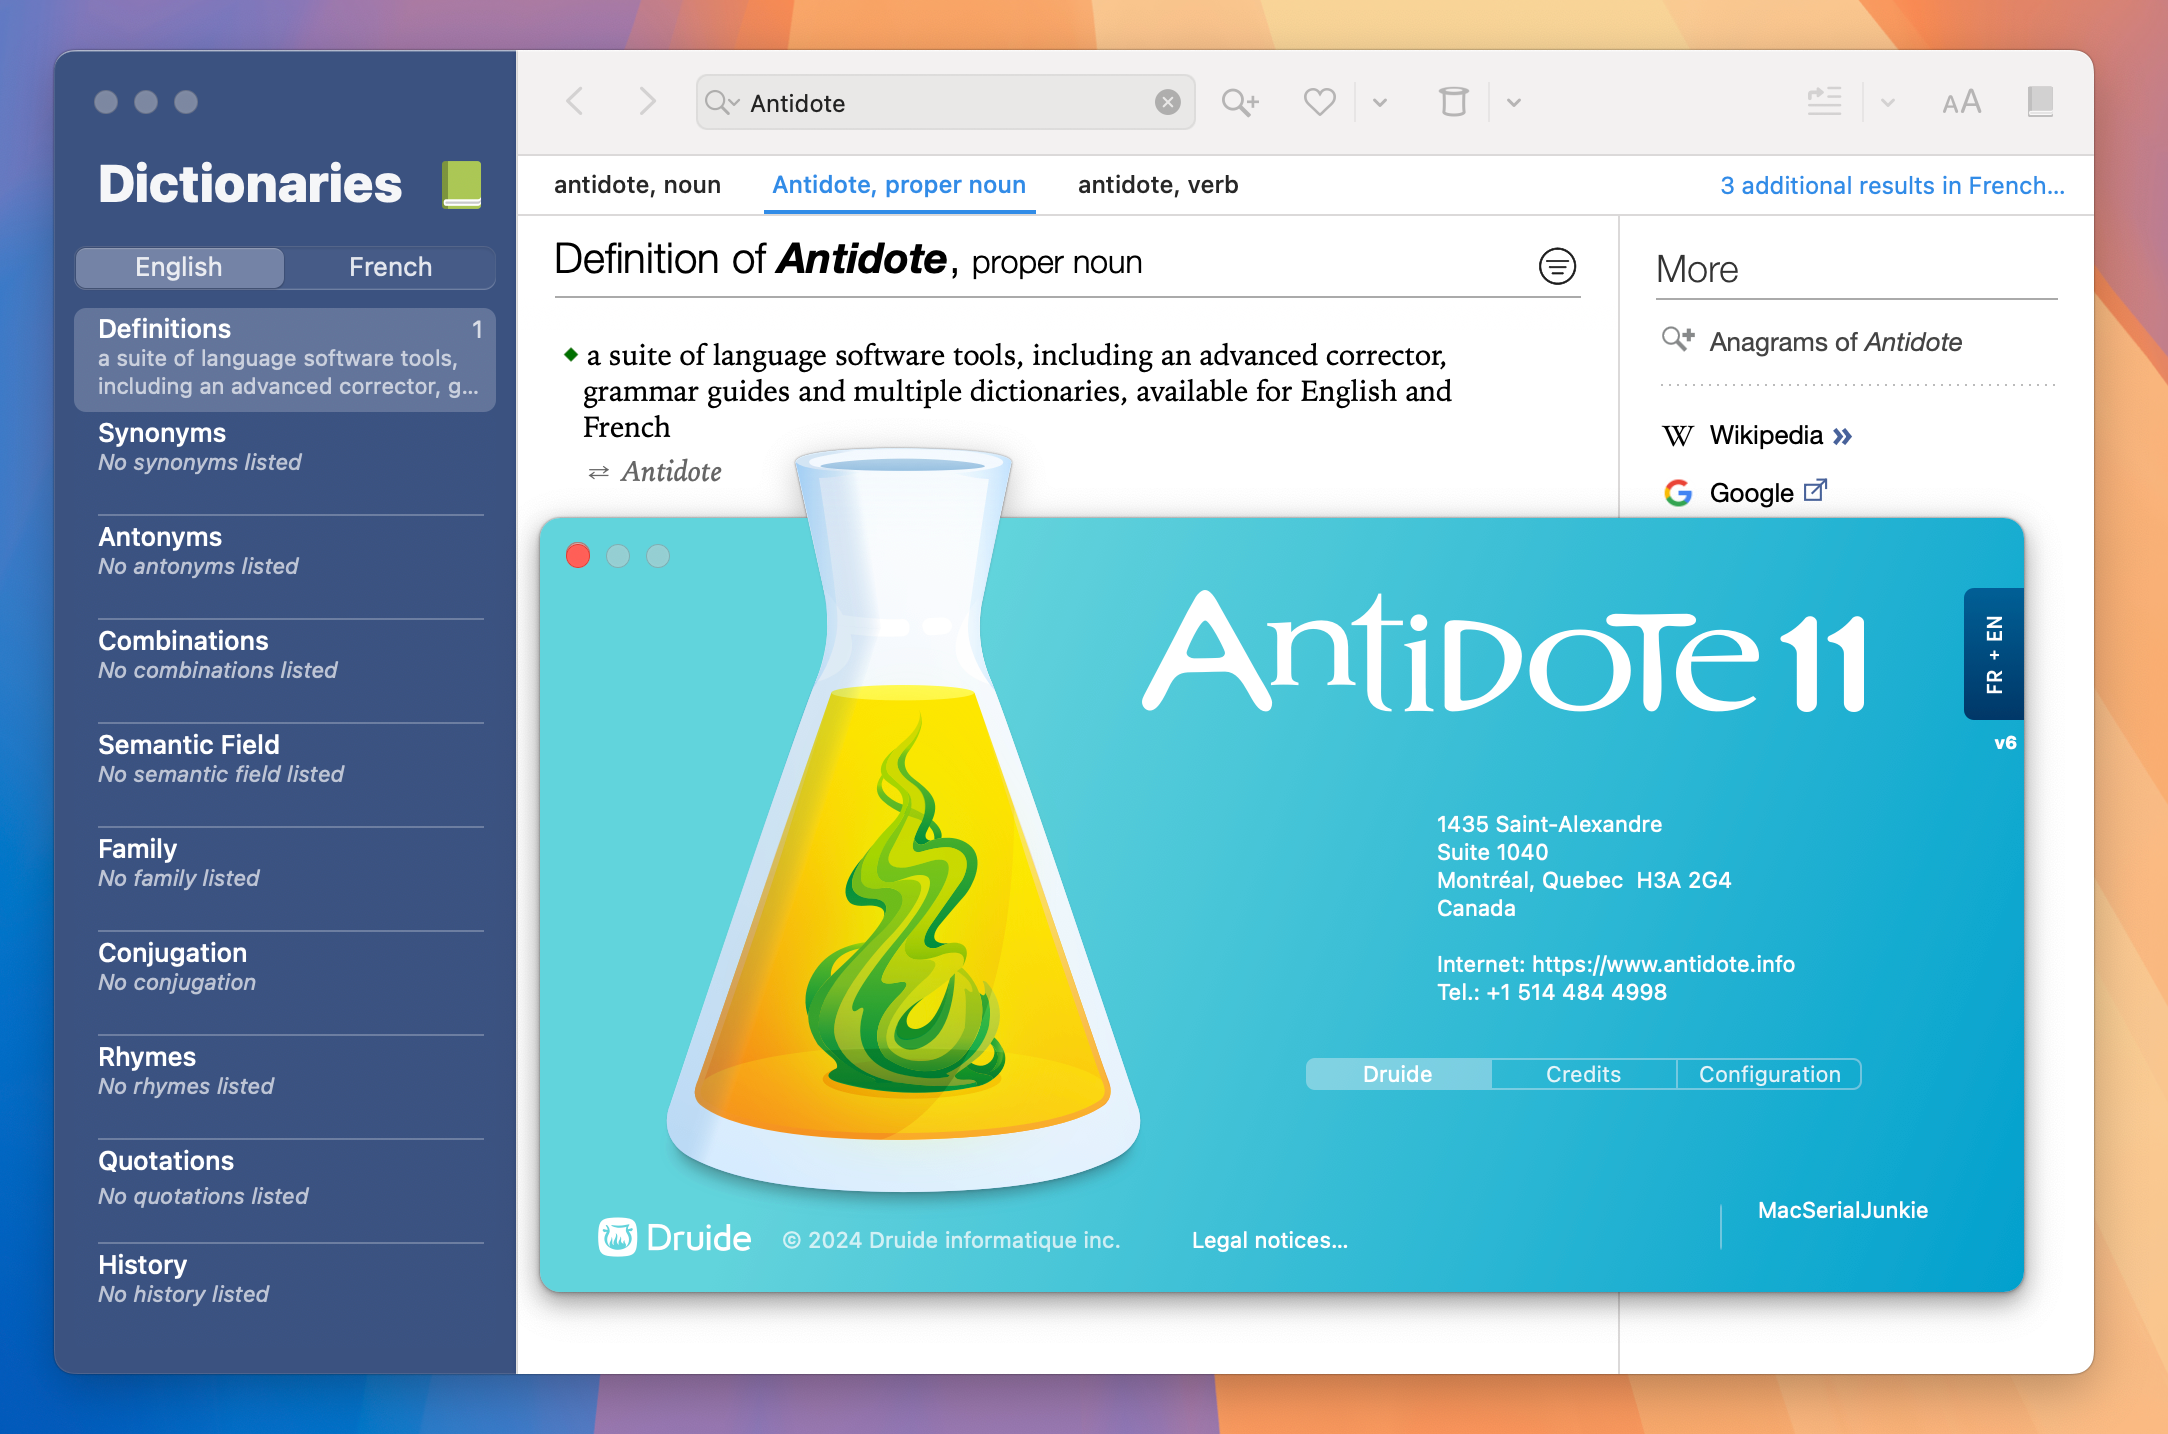2168x1434 pixels.
Task: Select the 'Antidote, proper noun' tab
Action: pos(899,185)
